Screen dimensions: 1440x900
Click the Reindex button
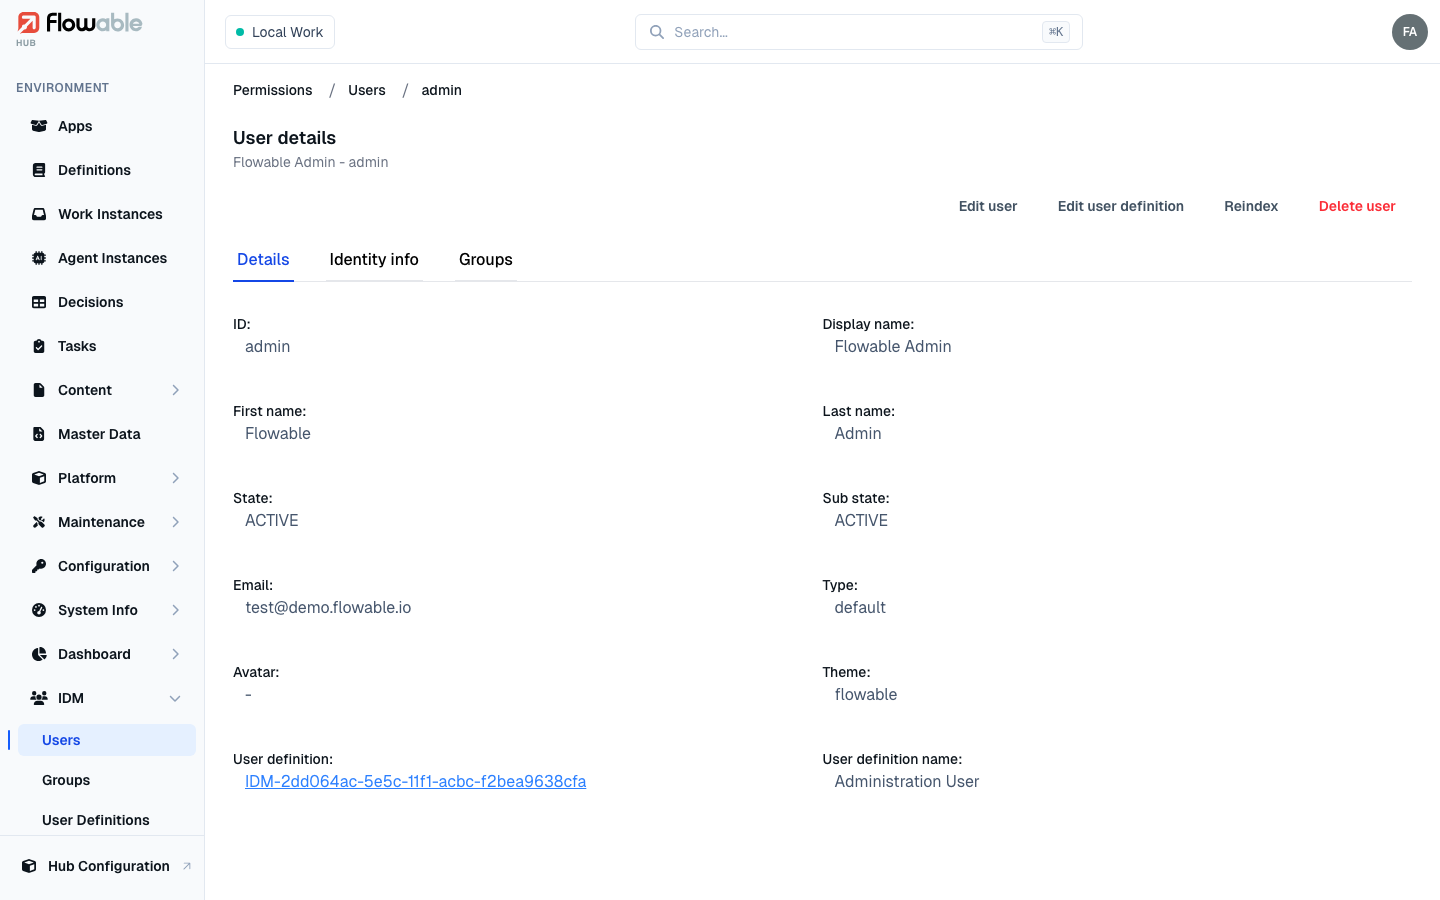coord(1251,206)
